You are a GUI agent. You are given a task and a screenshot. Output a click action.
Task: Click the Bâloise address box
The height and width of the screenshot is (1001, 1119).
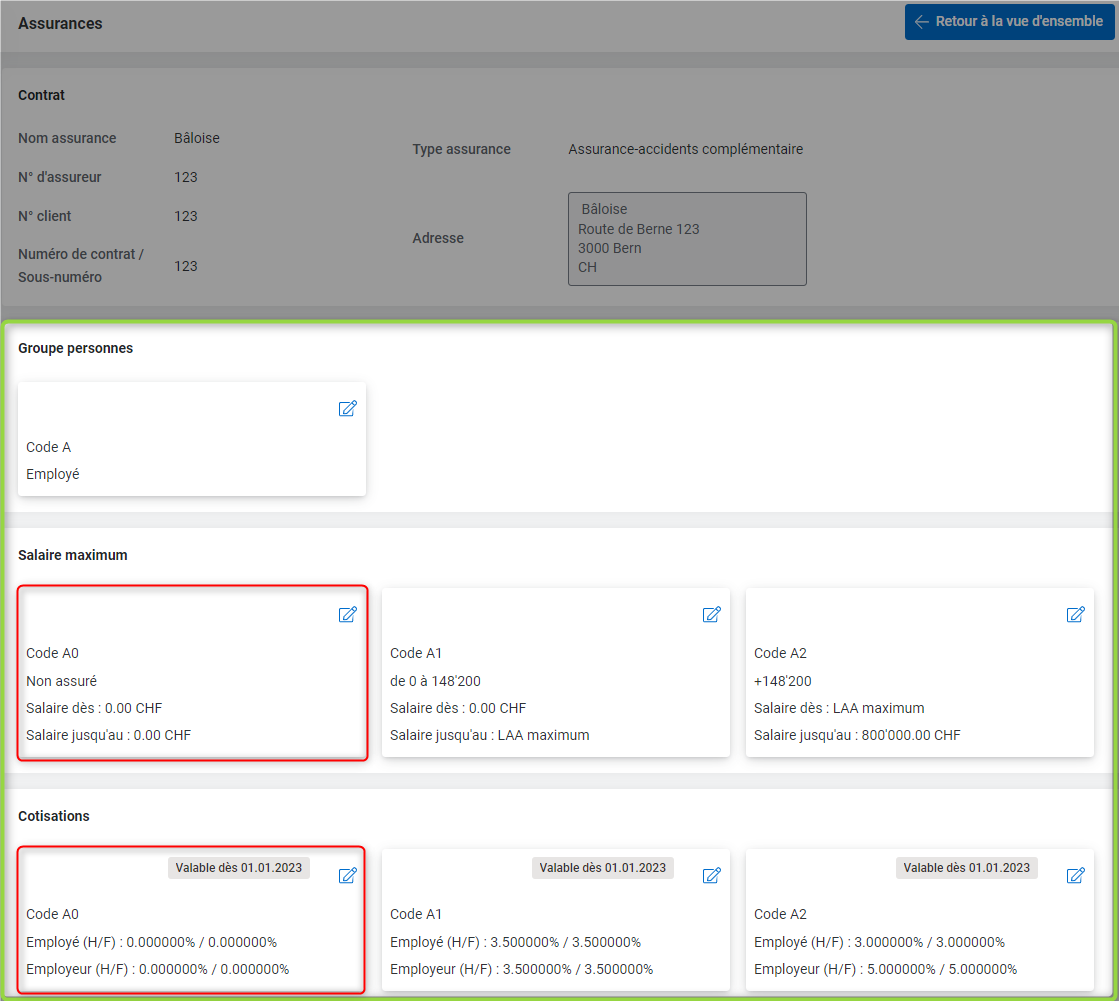(x=686, y=239)
